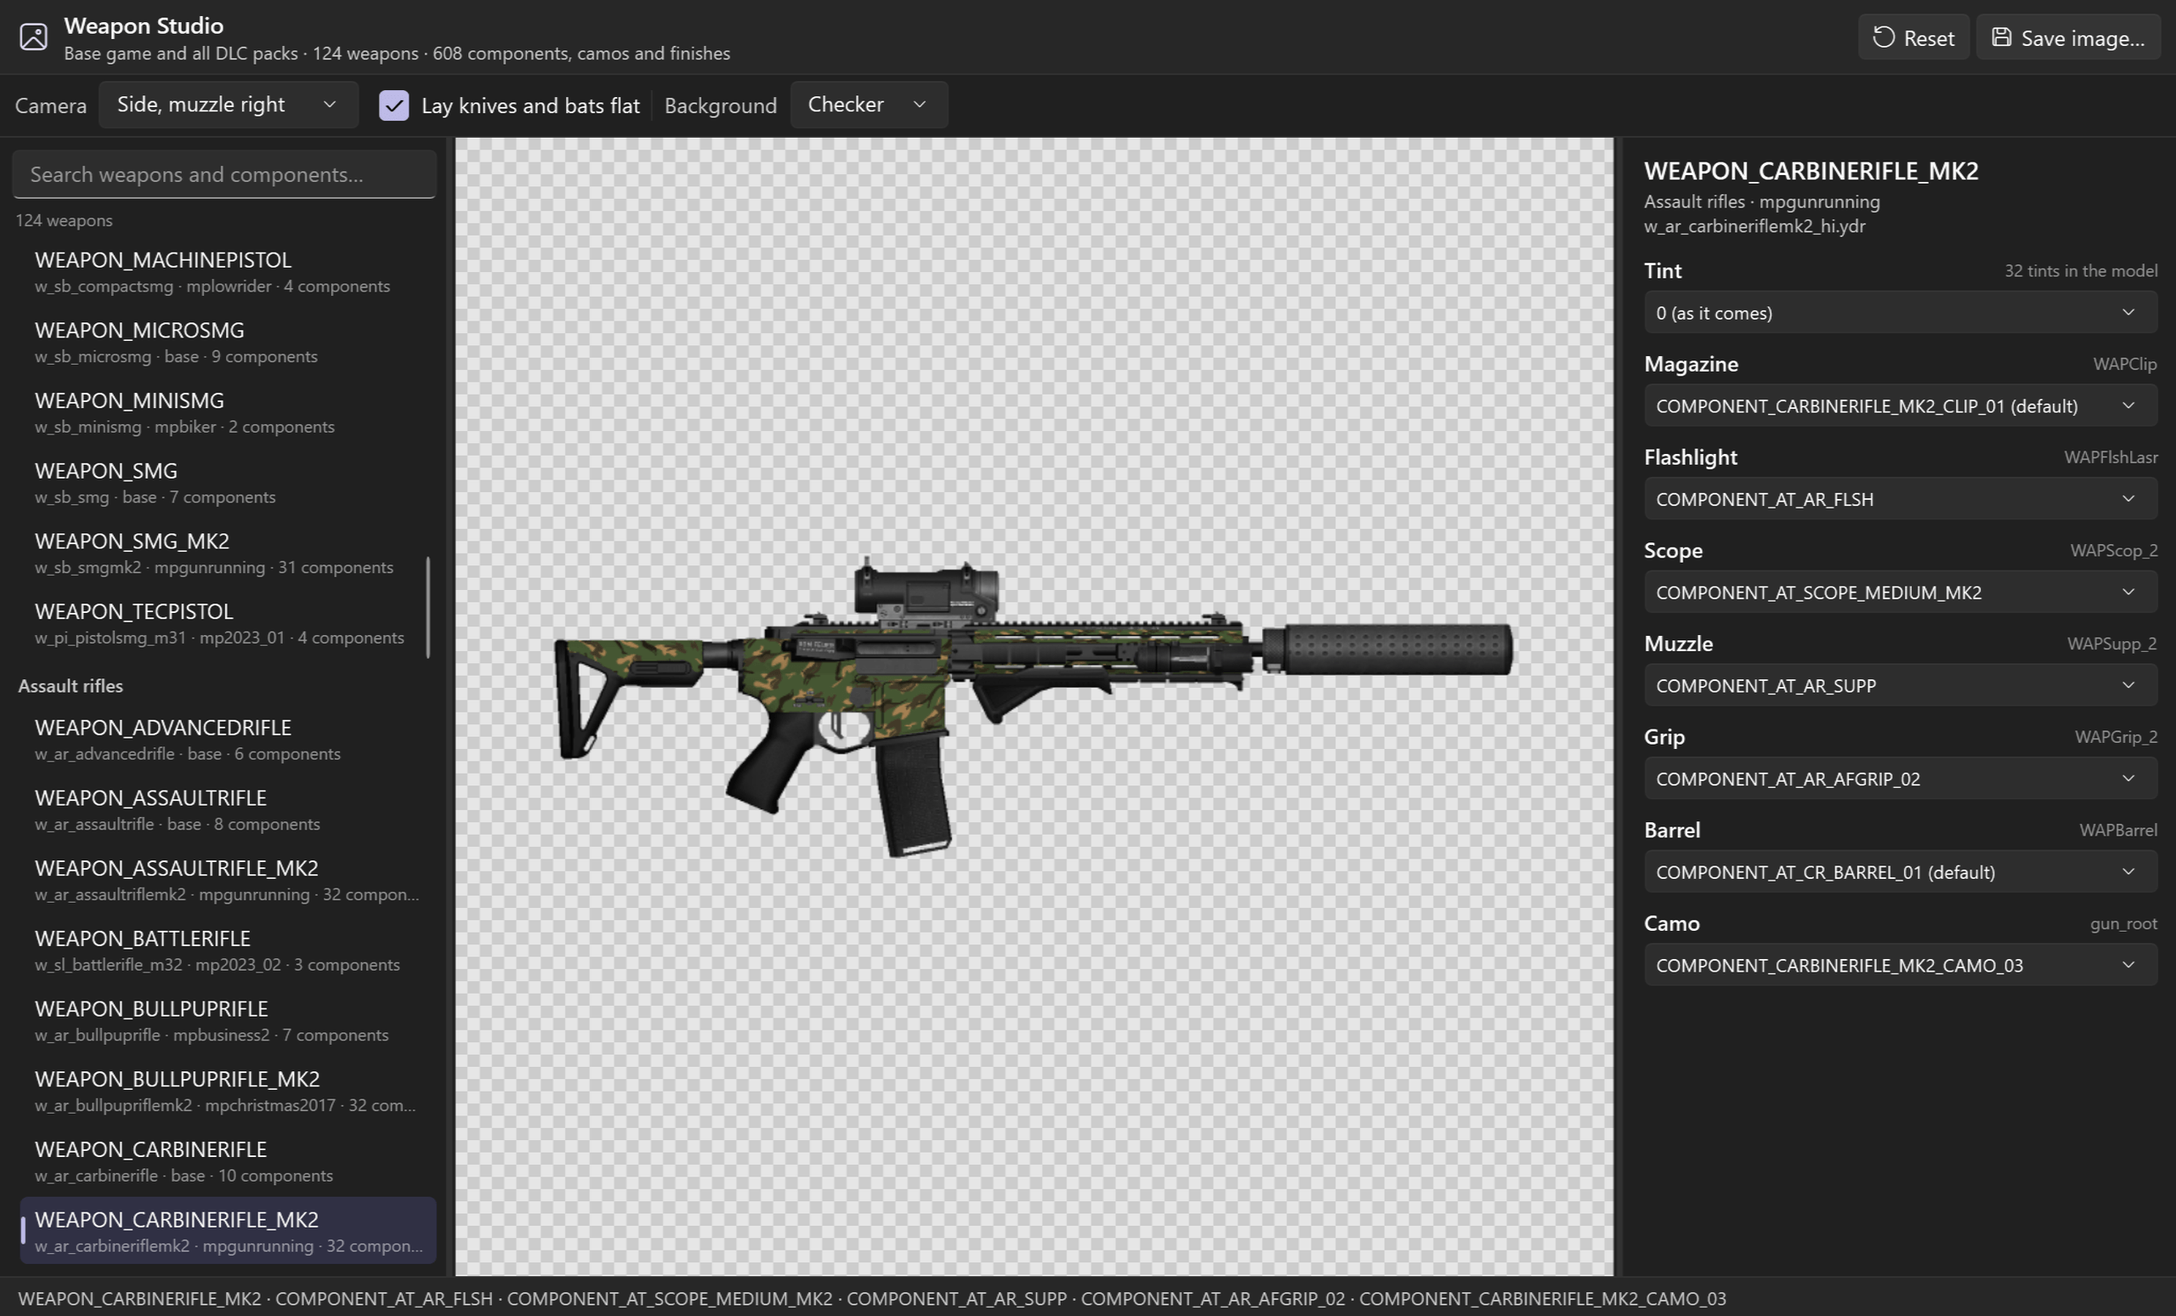
Task: Open the Magazine component dropdown
Action: coord(1900,406)
